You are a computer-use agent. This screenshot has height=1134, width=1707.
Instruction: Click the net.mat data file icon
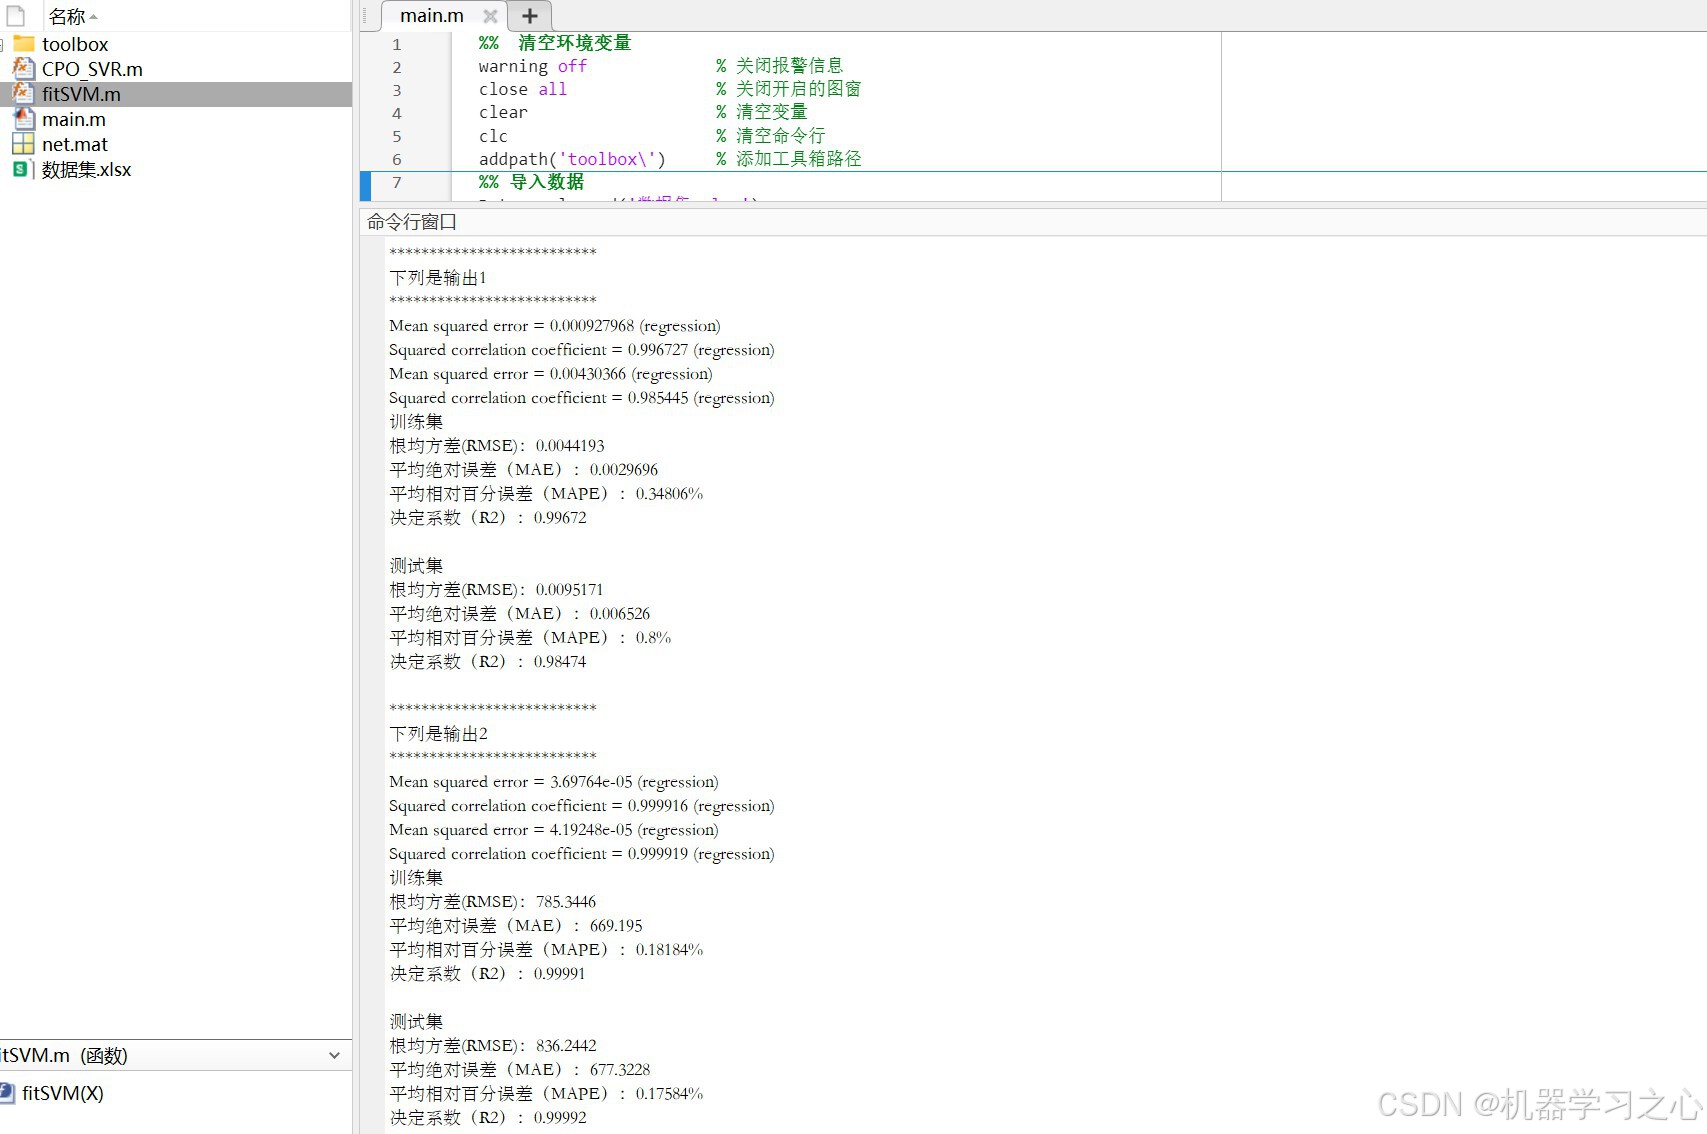(x=24, y=144)
